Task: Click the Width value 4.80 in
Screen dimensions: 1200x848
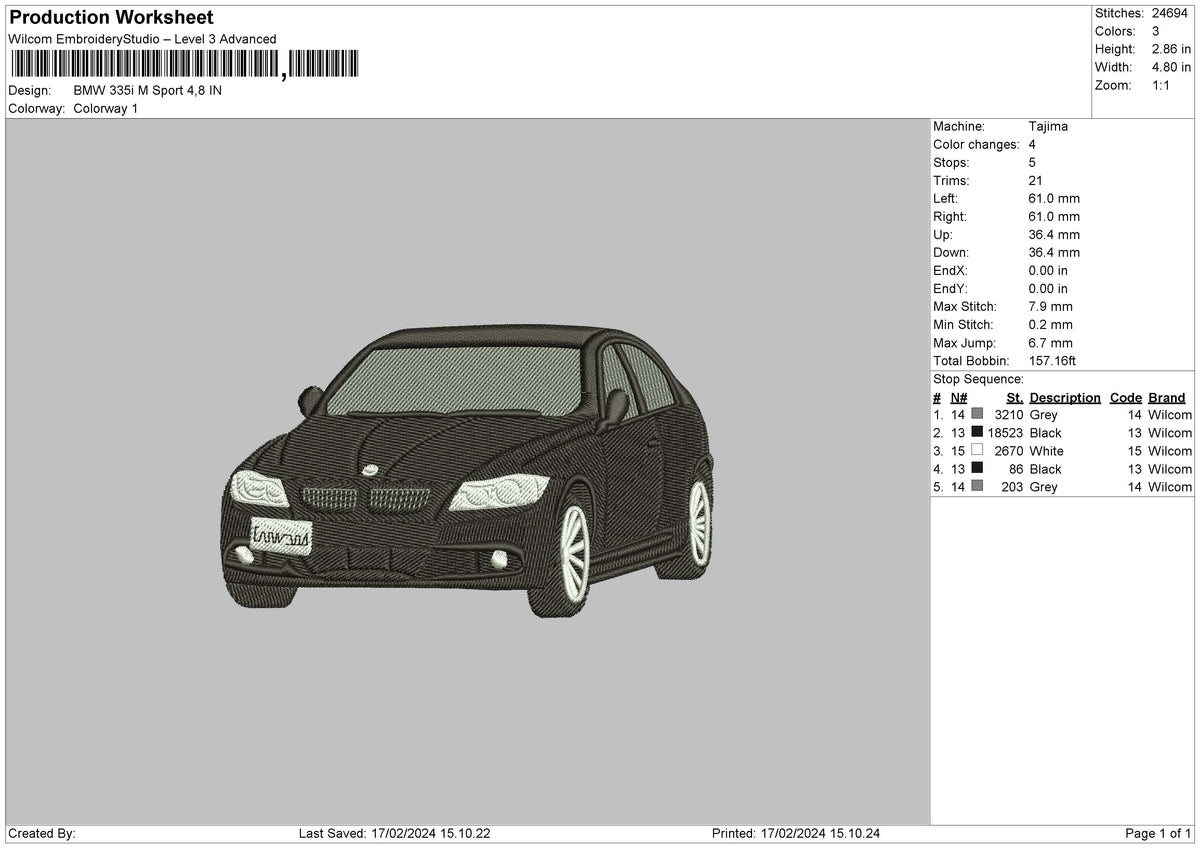Action: click(x=1171, y=67)
